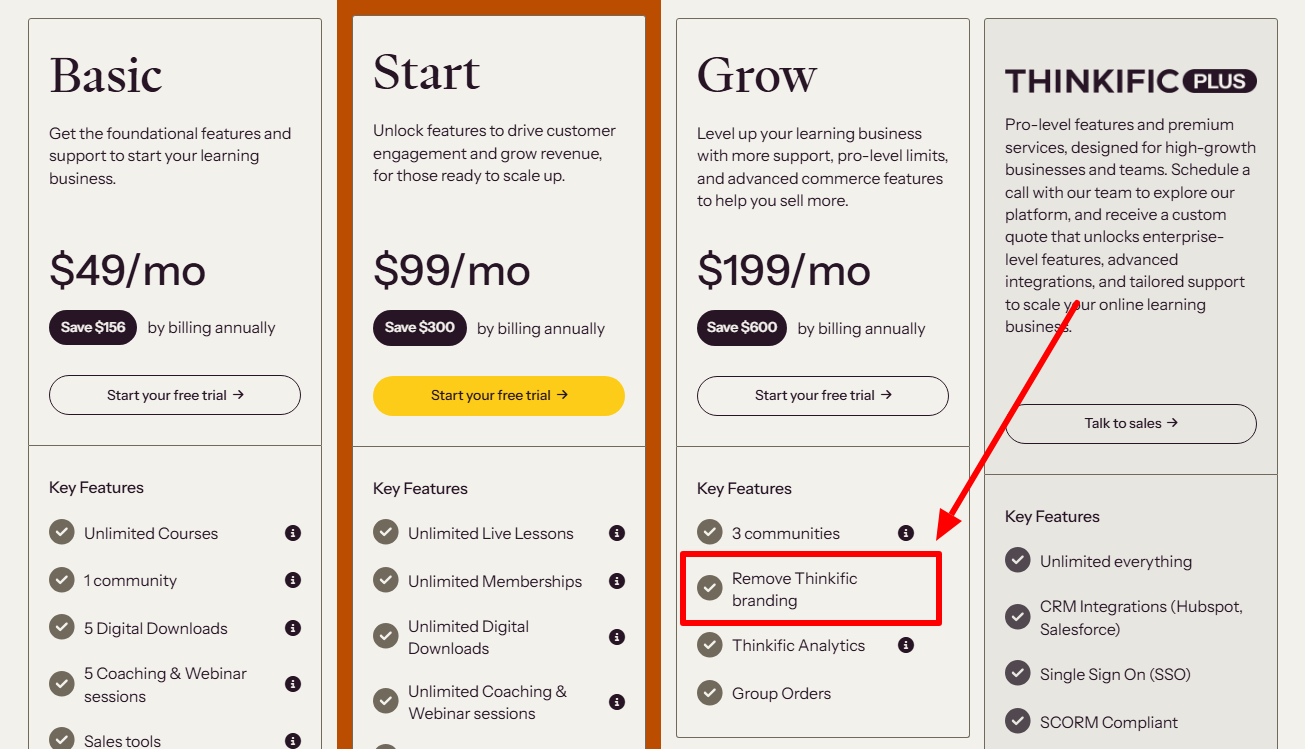Click checkmark next to SCORM Compliant
The height and width of the screenshot is (749, 1305).
(1018, 722)
